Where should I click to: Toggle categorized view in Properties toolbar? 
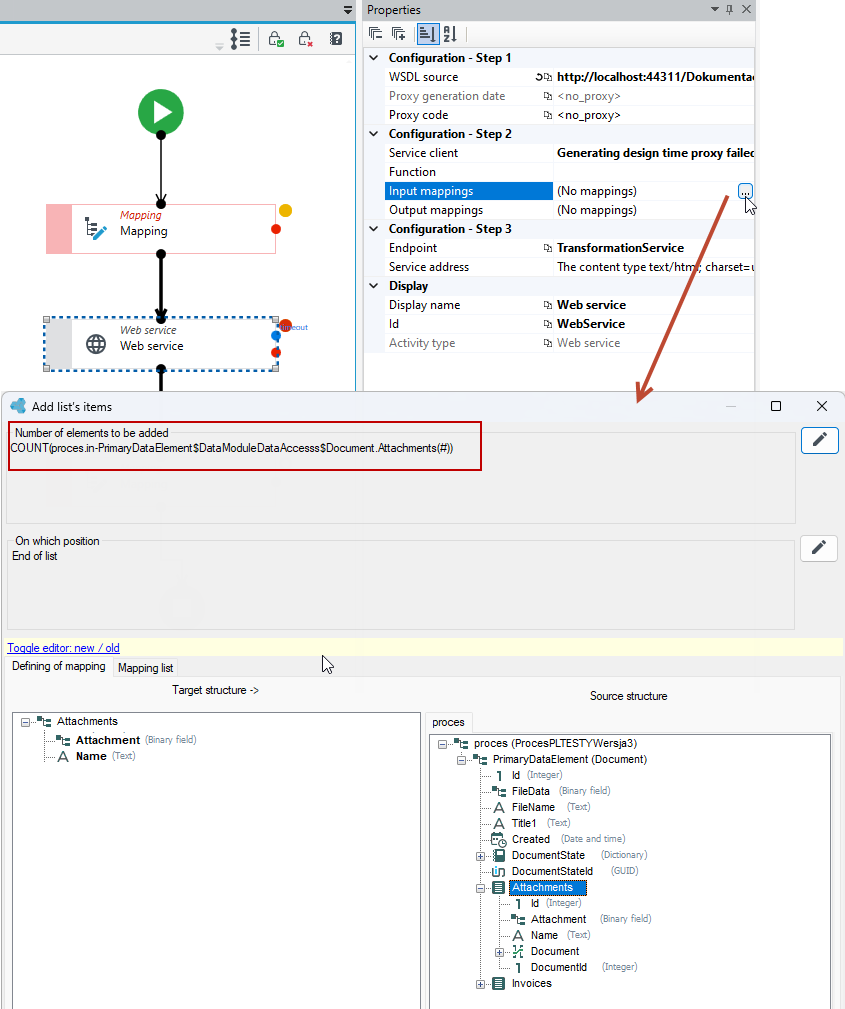point(427,33)
